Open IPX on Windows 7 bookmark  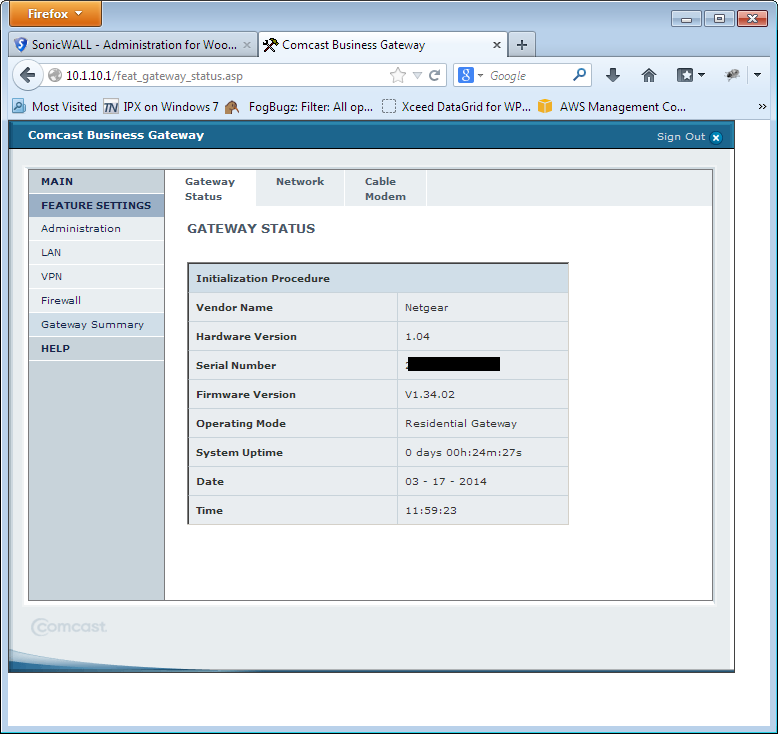[161, 107]
